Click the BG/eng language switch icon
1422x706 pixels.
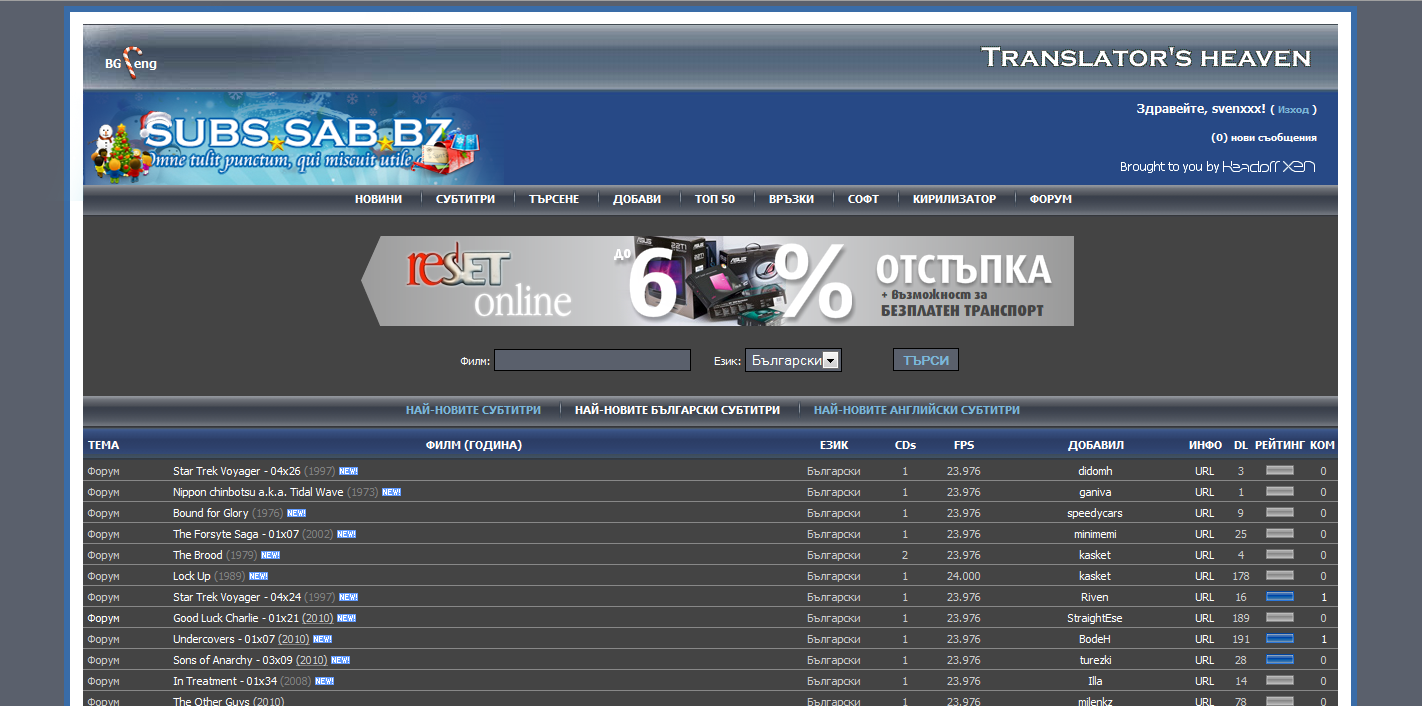[x=131, y=61]
